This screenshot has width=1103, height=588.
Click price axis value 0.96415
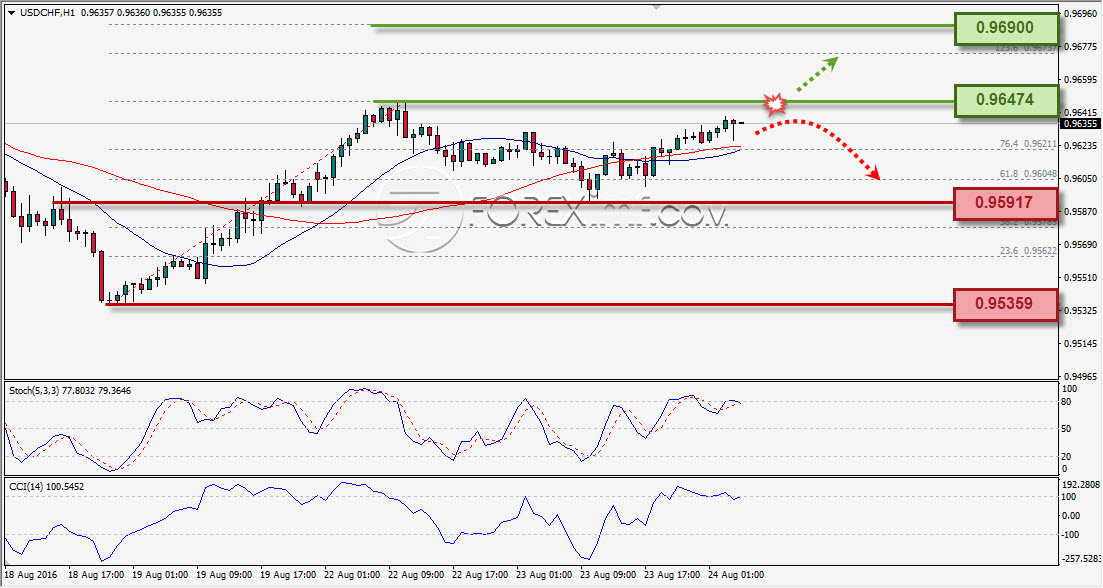point(1082,113)
